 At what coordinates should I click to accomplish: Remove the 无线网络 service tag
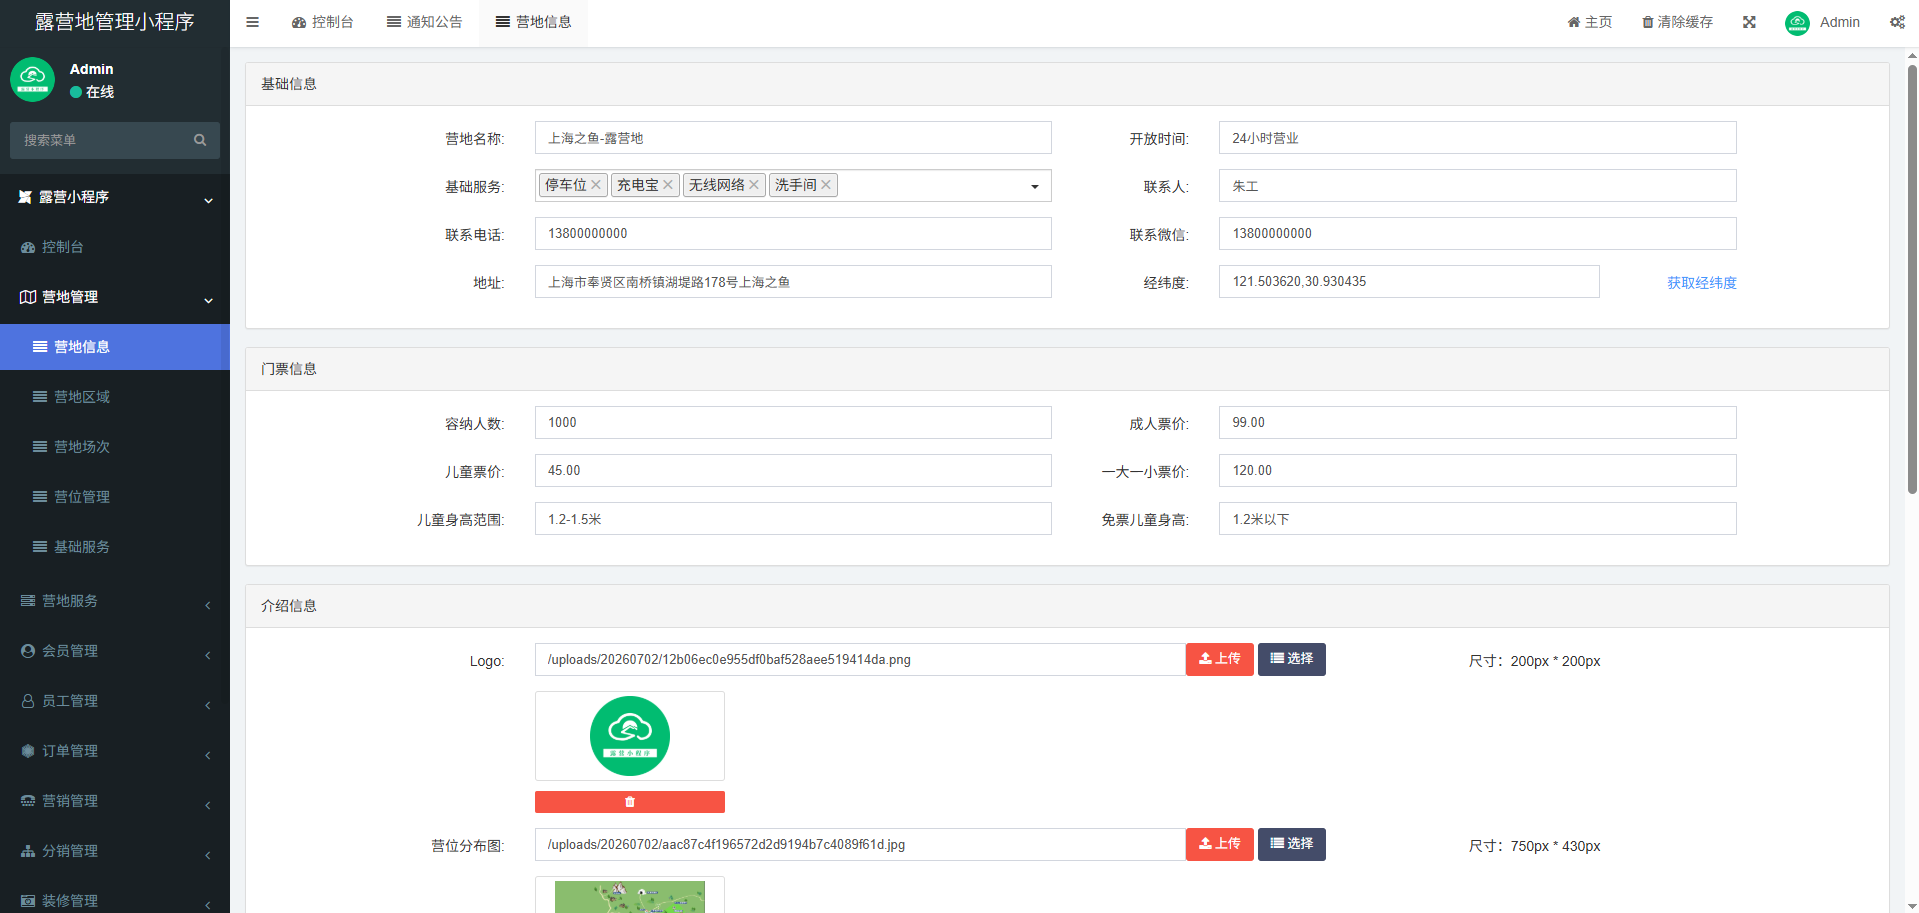coord(754,185)
